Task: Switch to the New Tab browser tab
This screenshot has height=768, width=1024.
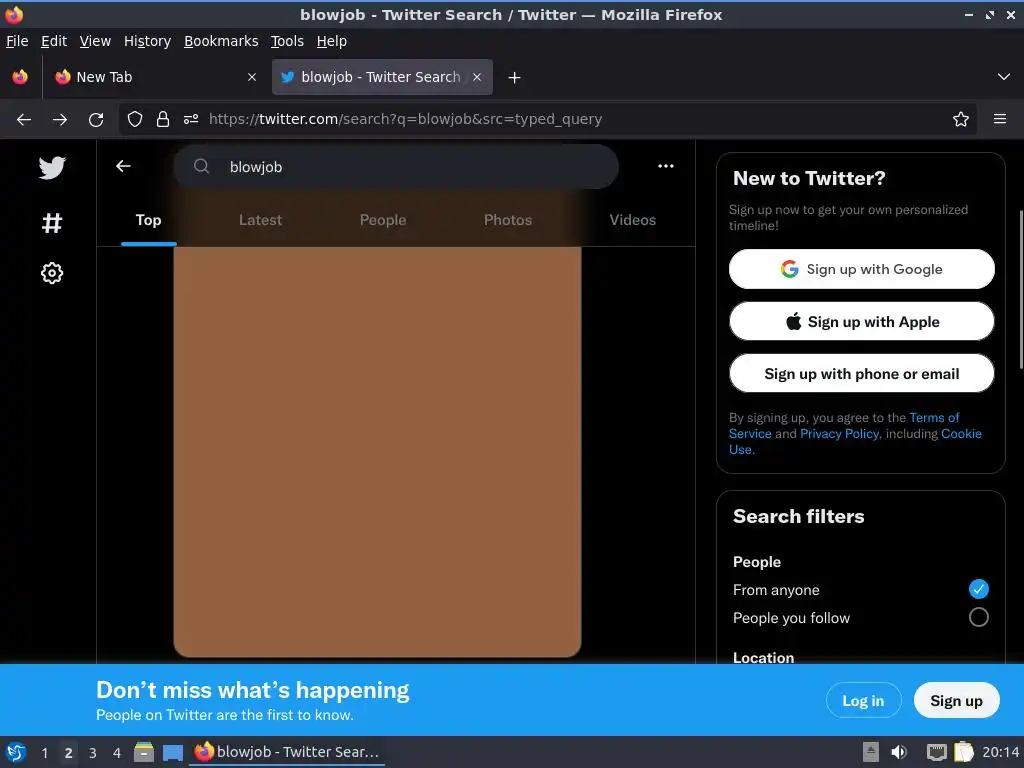Action: point(154,77)
